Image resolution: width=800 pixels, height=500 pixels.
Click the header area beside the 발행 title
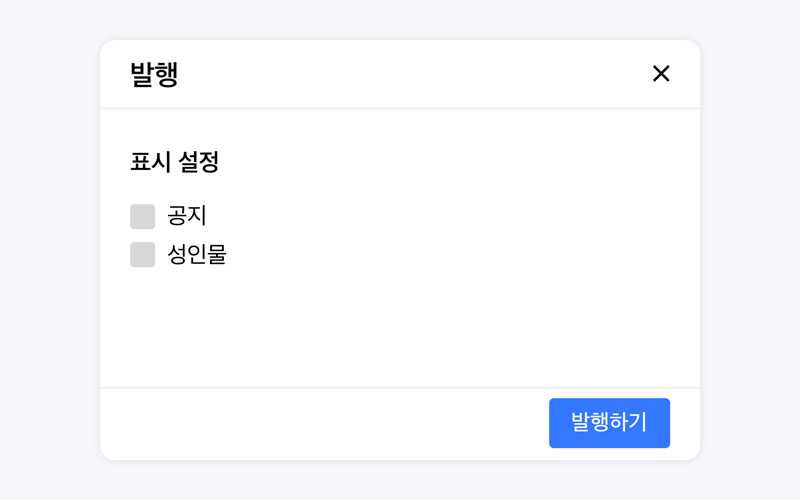coord(408,74)
